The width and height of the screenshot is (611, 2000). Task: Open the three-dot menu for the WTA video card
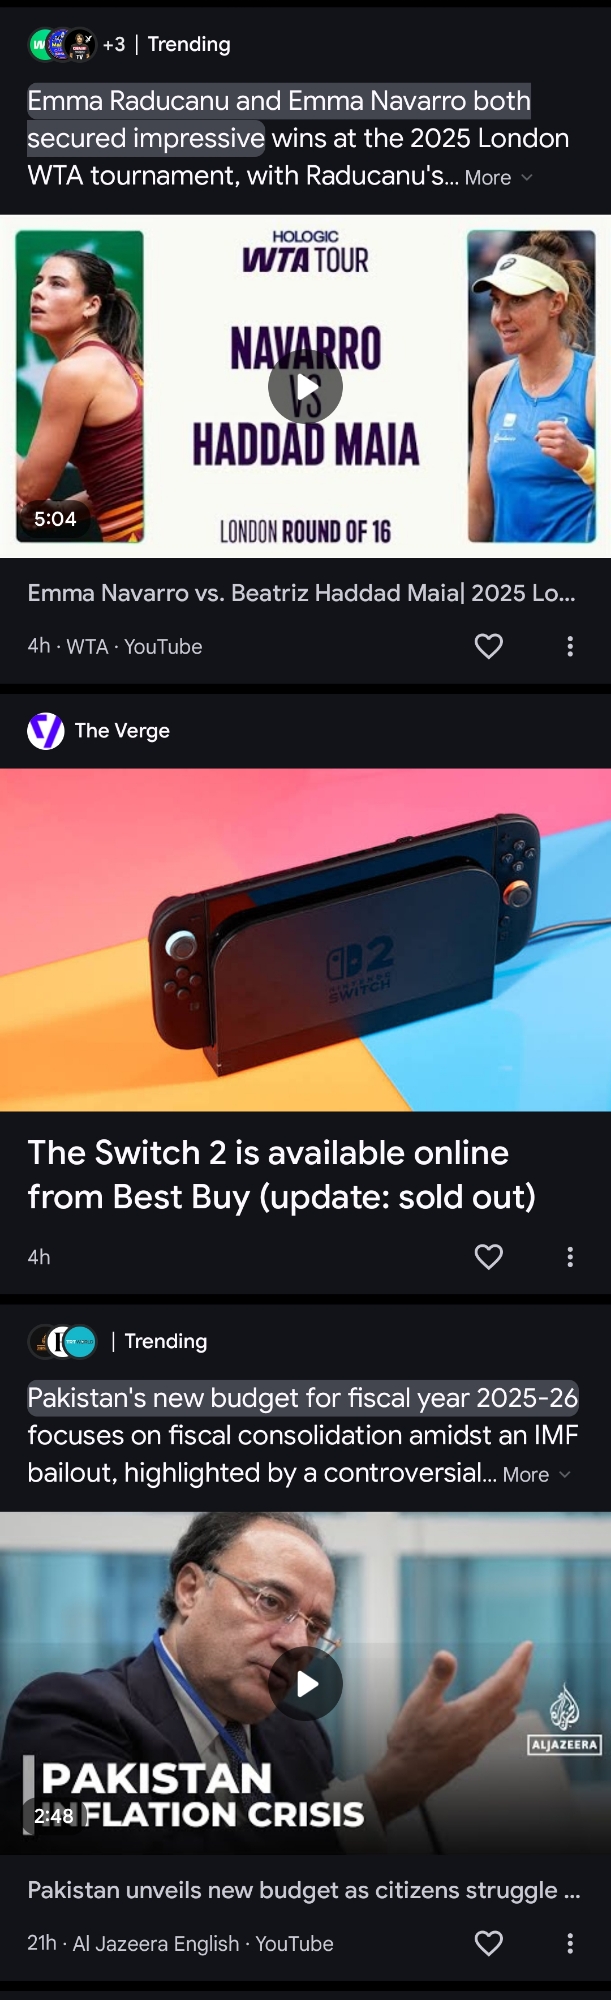pos(570,646)
